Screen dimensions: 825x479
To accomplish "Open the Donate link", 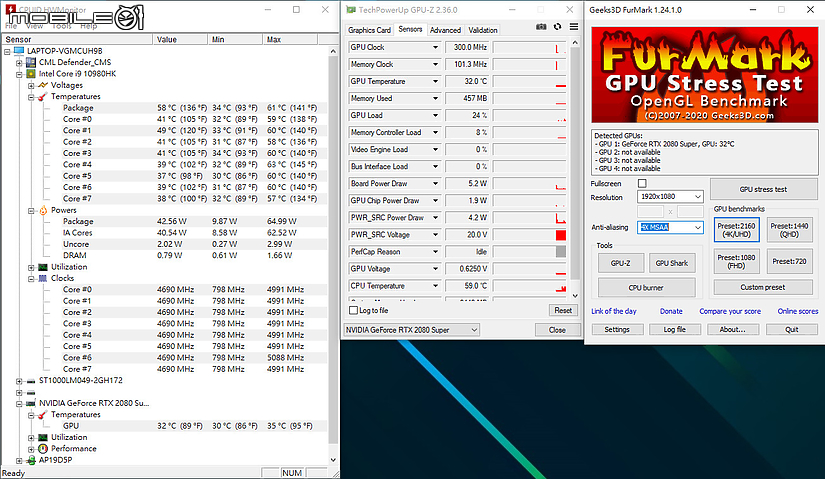I will tap(671, 311).
